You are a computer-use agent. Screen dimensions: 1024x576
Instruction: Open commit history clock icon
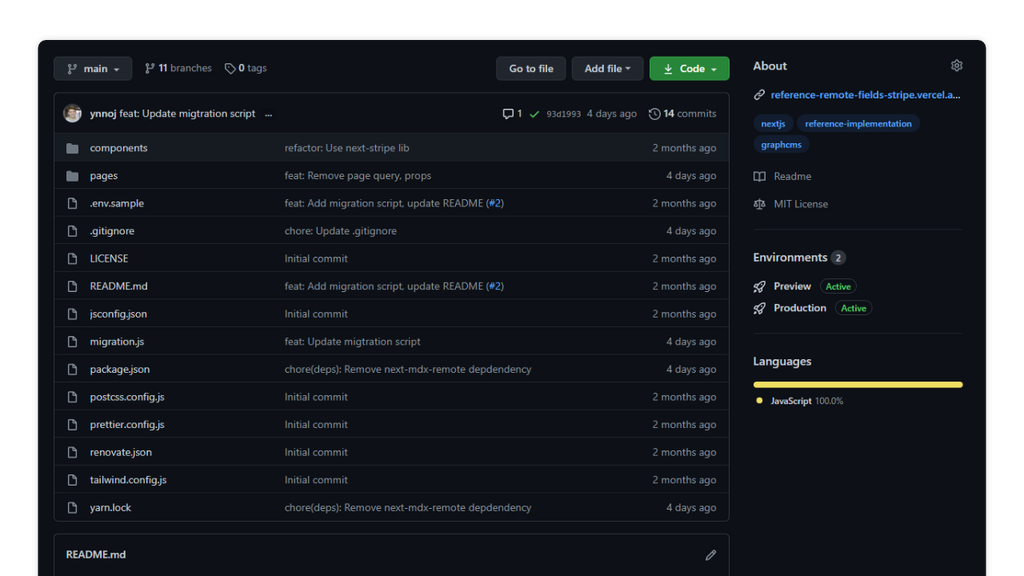pyautogui.click(x=654, y=114)
